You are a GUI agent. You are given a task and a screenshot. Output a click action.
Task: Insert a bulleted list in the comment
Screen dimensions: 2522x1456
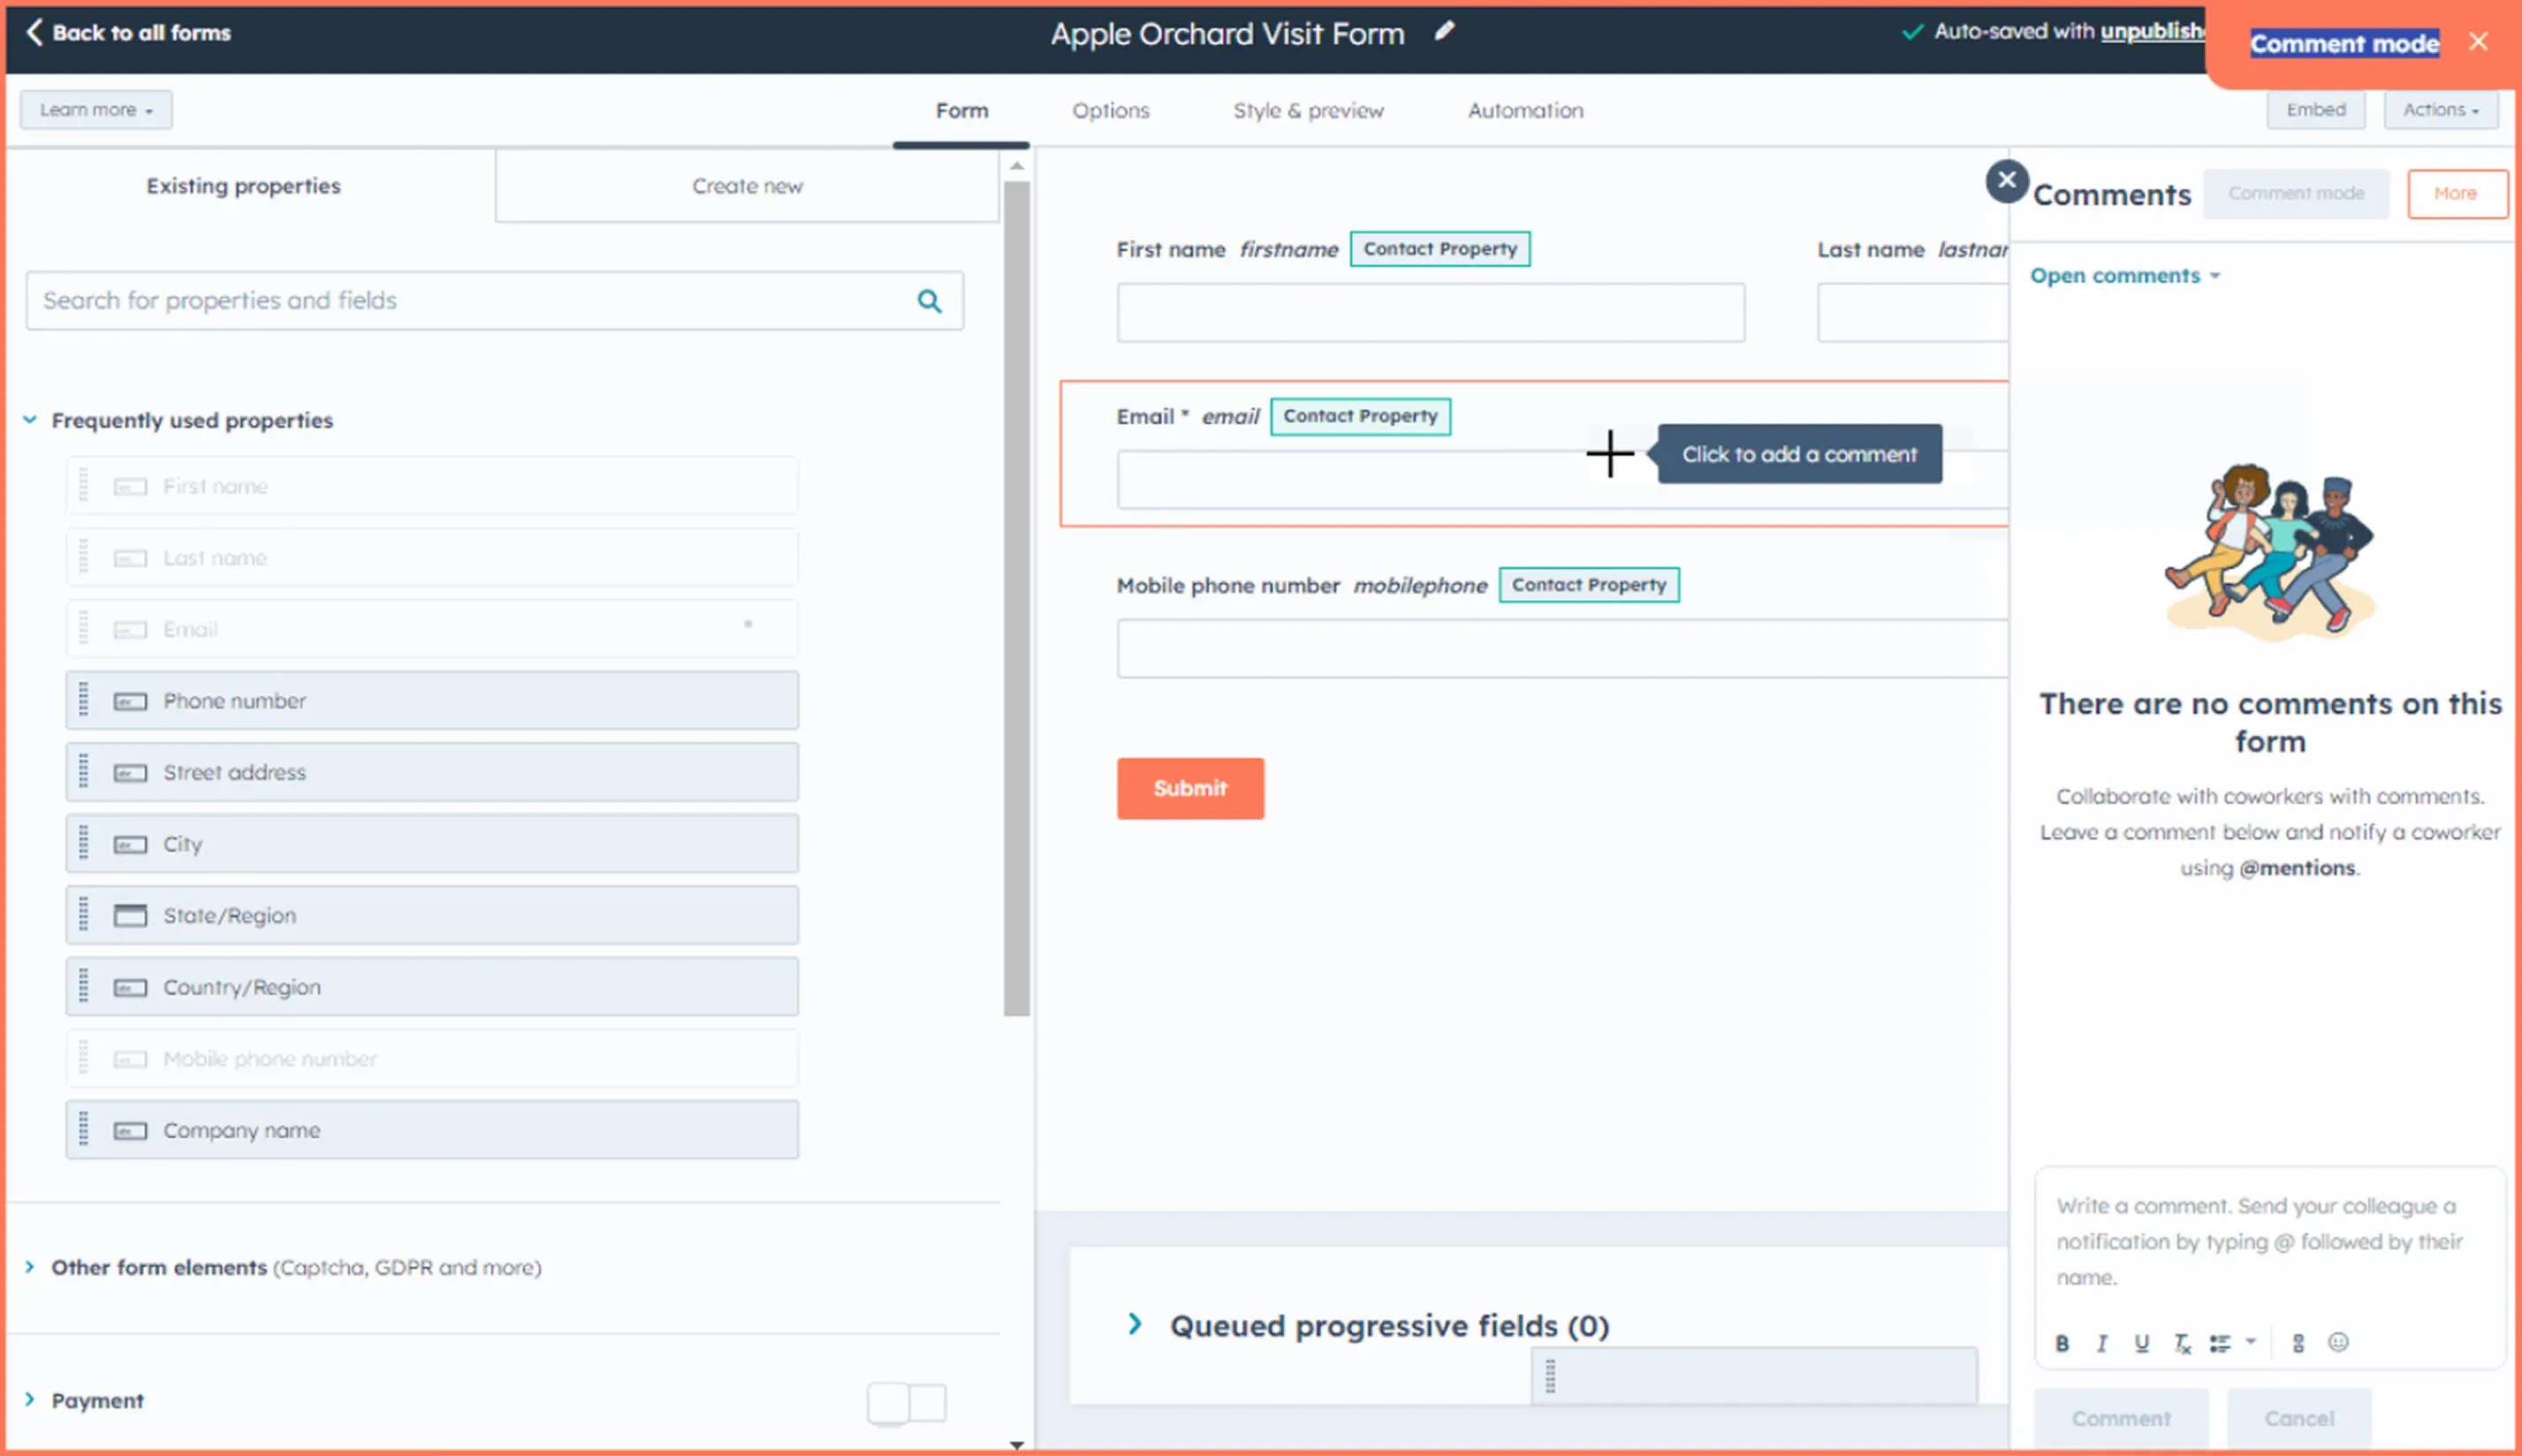pos(2221,1343)
